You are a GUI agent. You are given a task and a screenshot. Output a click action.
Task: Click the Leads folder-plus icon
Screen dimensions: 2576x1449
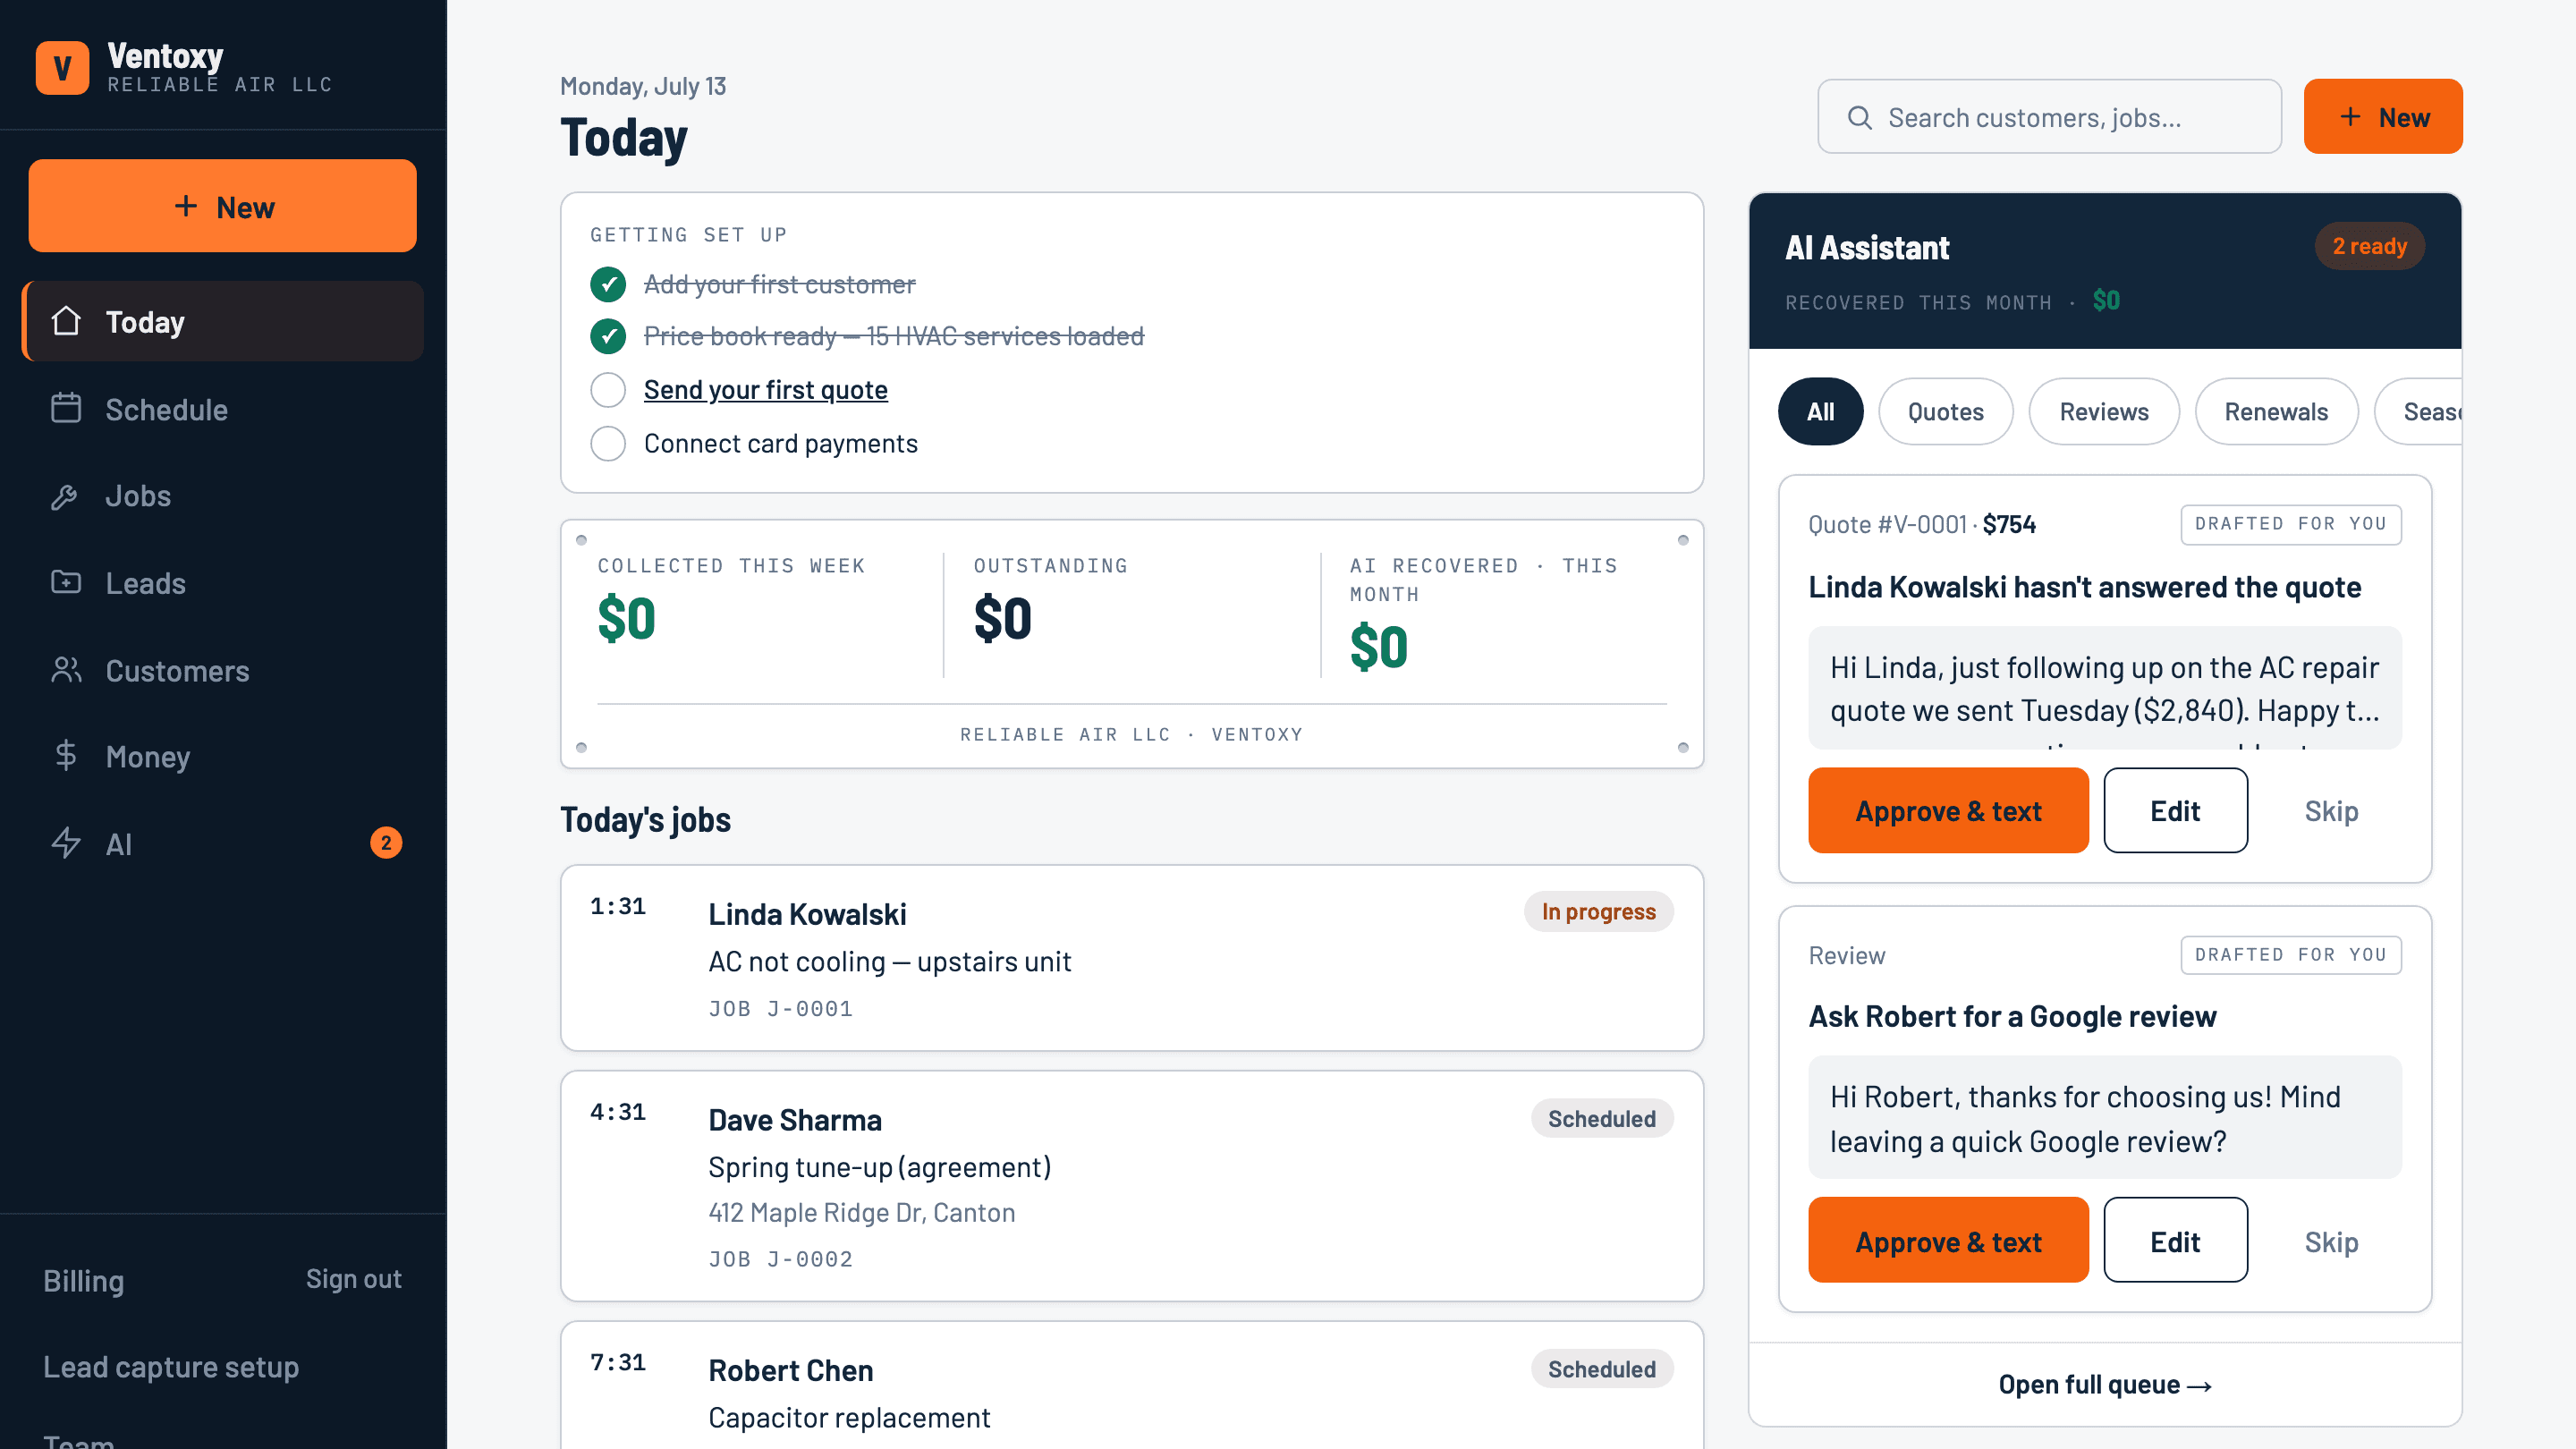[66, 582]
